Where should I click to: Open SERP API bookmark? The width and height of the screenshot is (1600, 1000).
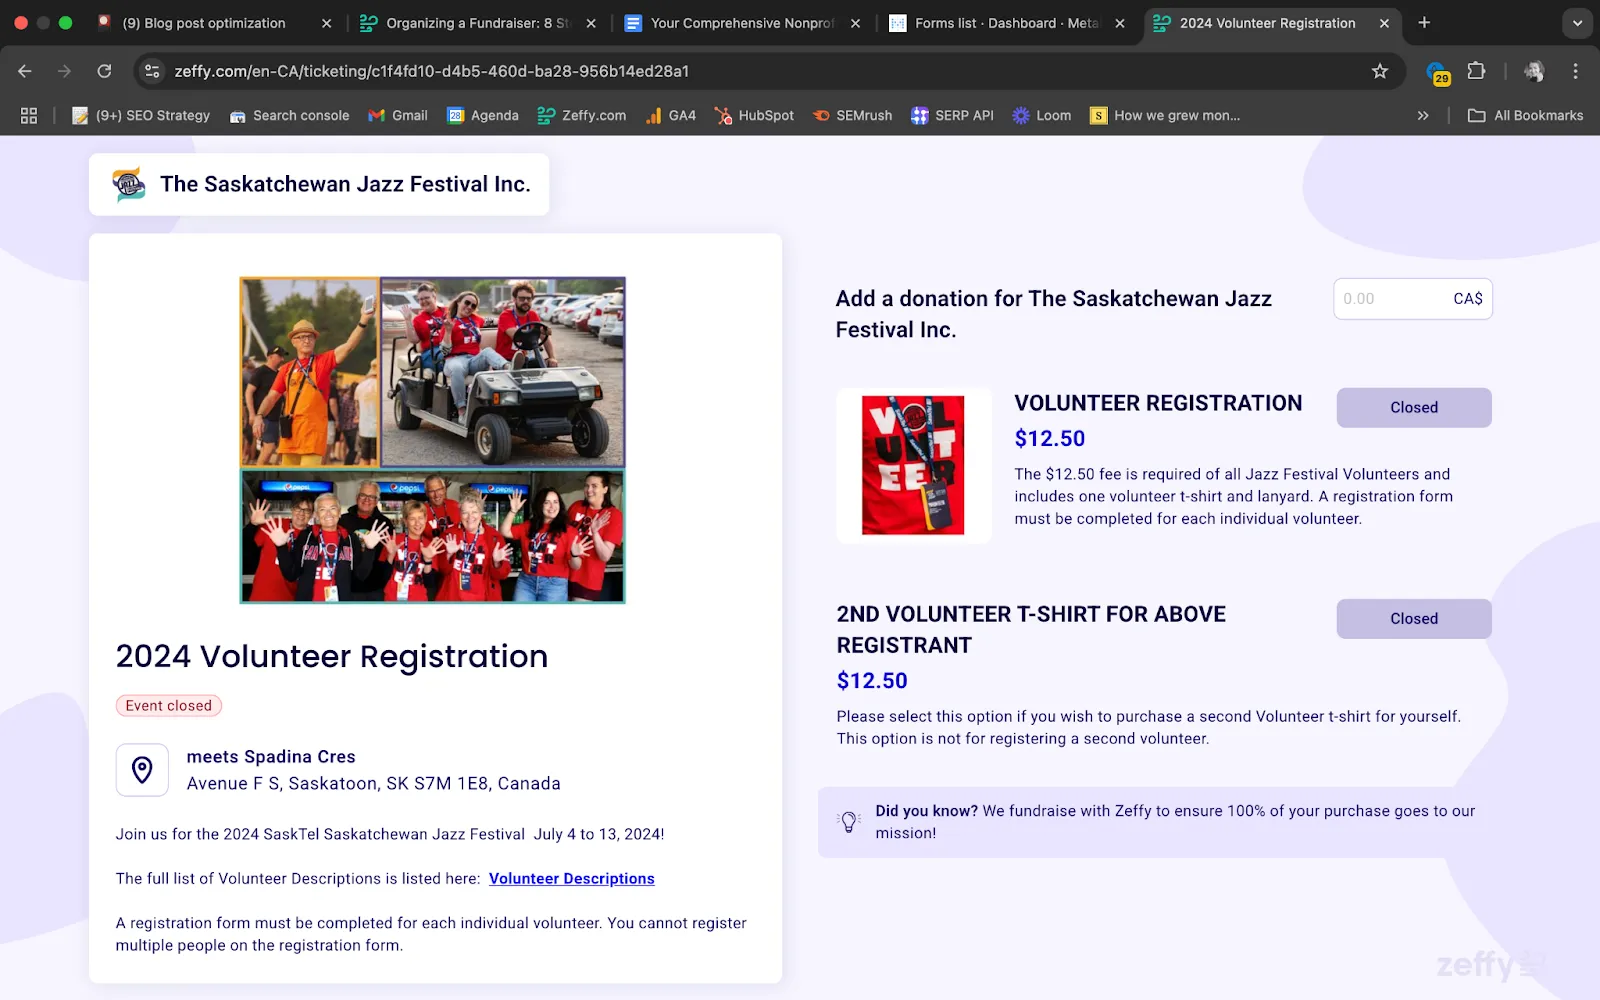point(952,116)
